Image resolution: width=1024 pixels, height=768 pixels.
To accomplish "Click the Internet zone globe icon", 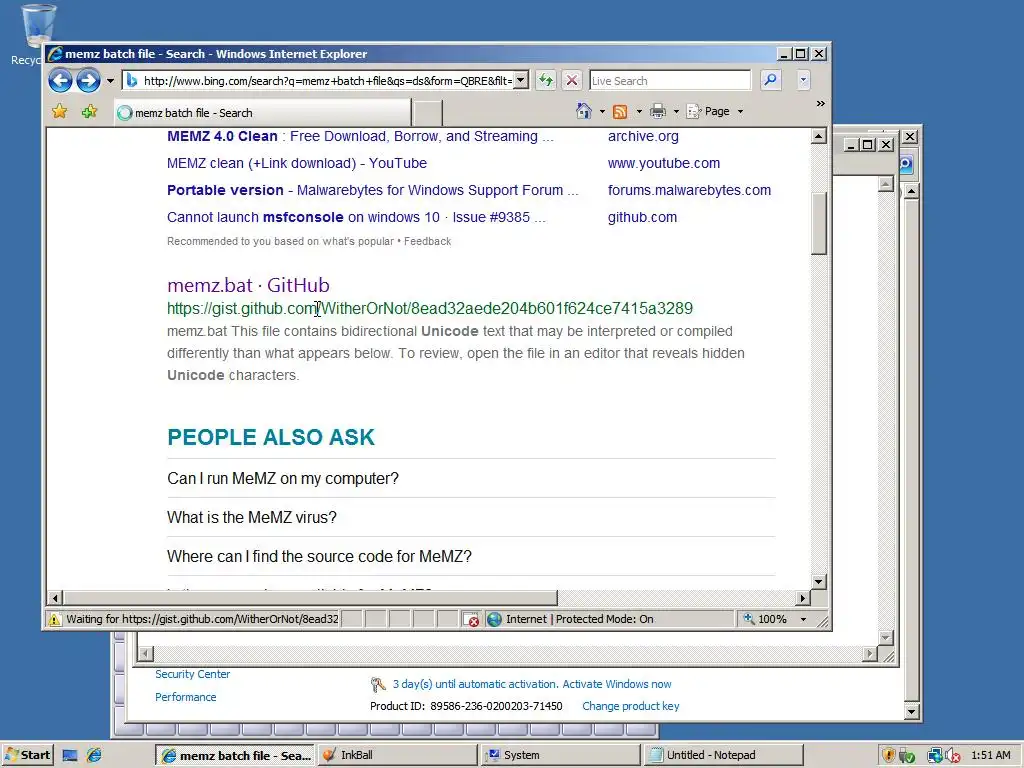I will pos(494,619).
